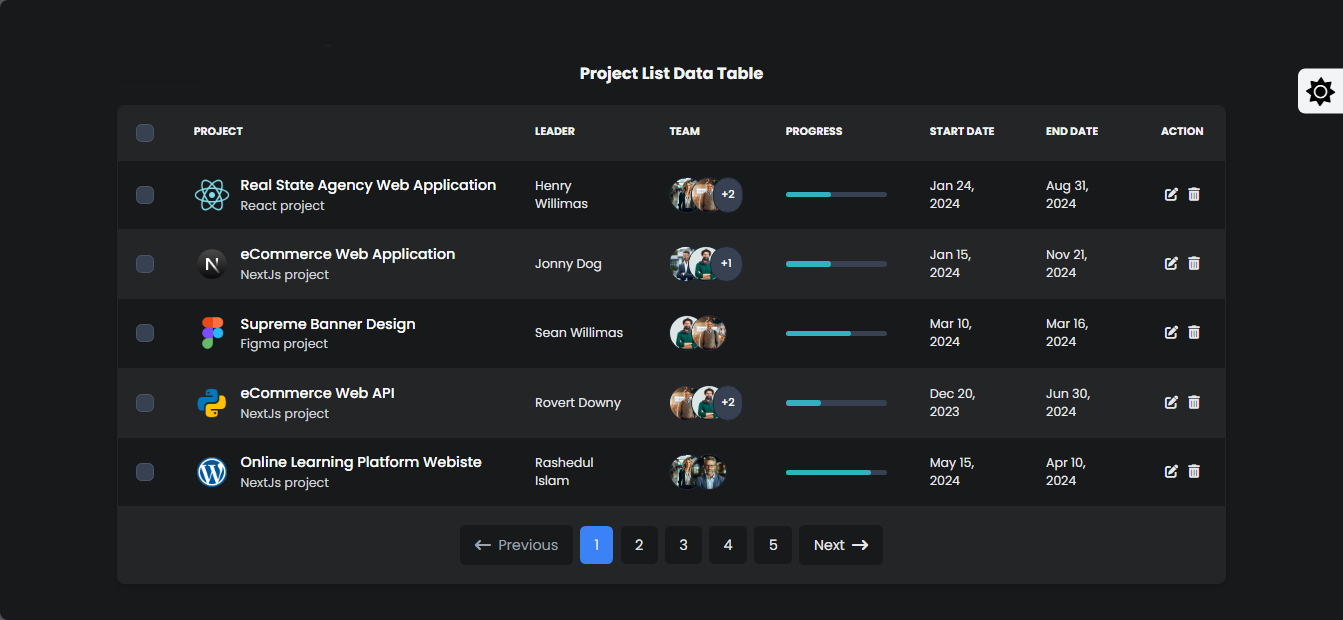Click edit icon for Real State Agency project

click(1171, 194)
